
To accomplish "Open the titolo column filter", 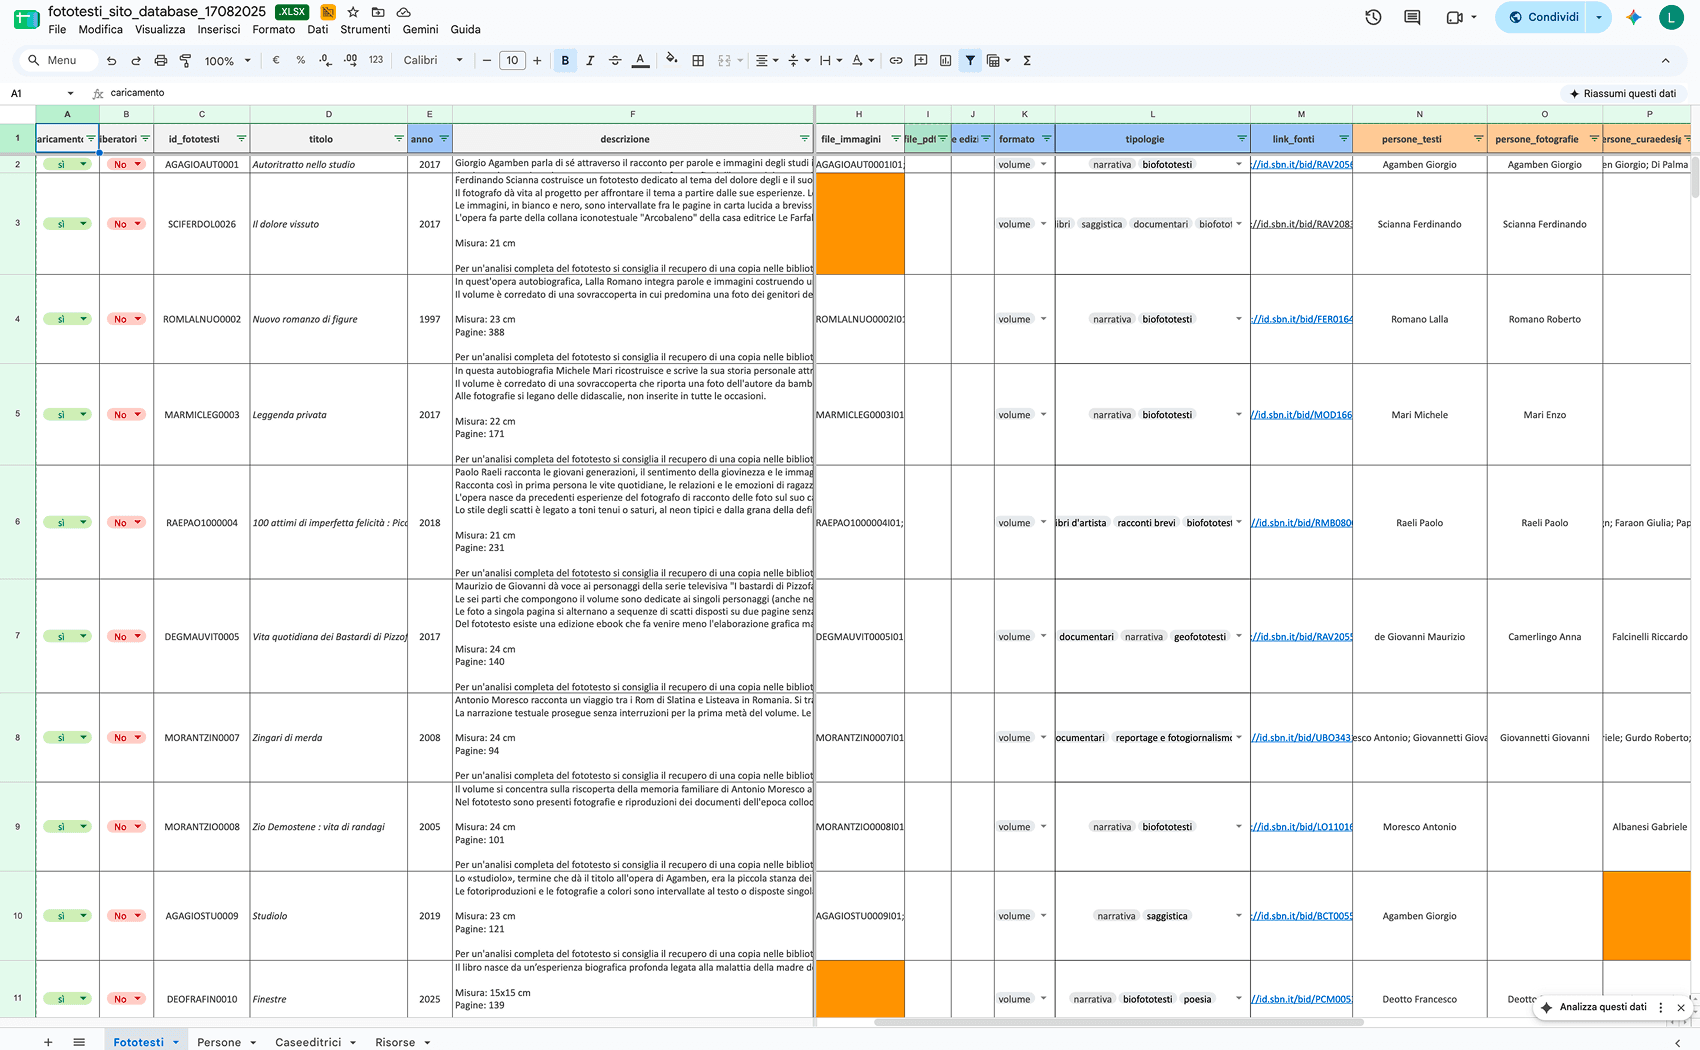I will (x=399, y=139).
